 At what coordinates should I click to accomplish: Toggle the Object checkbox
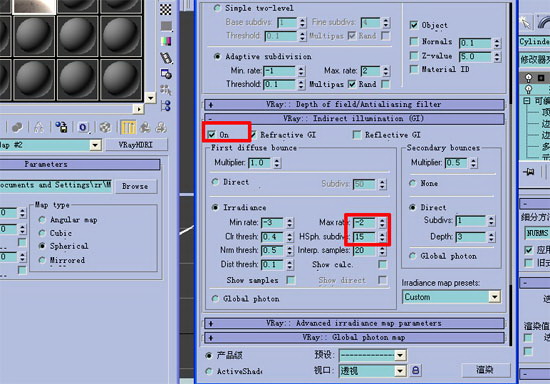414,25
